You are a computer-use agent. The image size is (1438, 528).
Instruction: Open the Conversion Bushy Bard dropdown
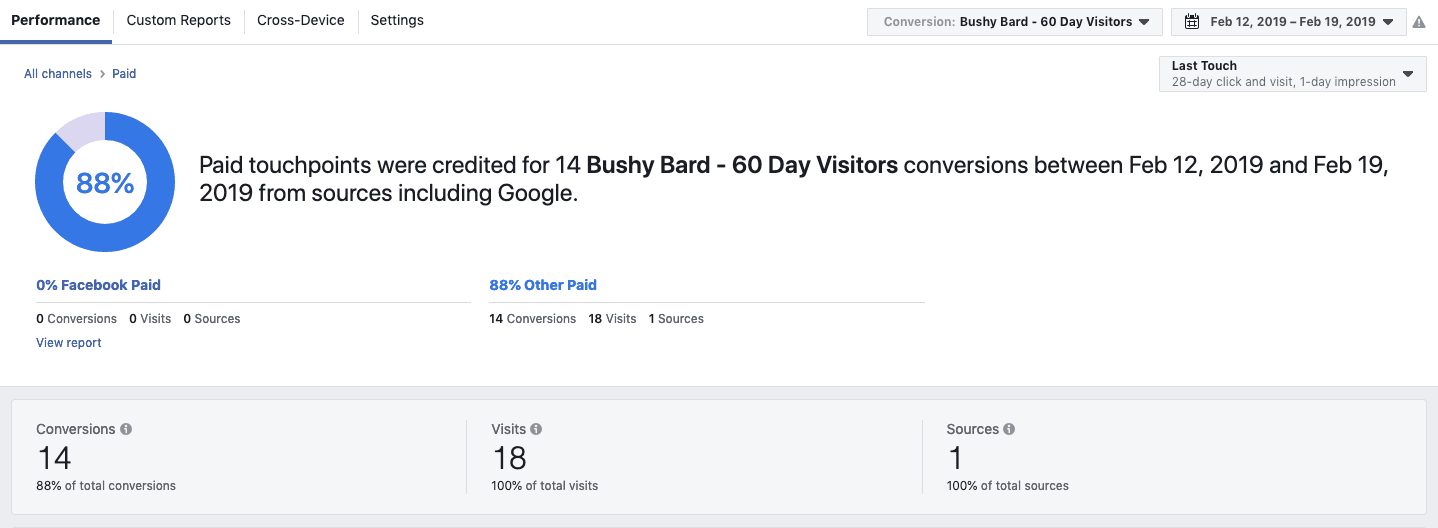1015,22
